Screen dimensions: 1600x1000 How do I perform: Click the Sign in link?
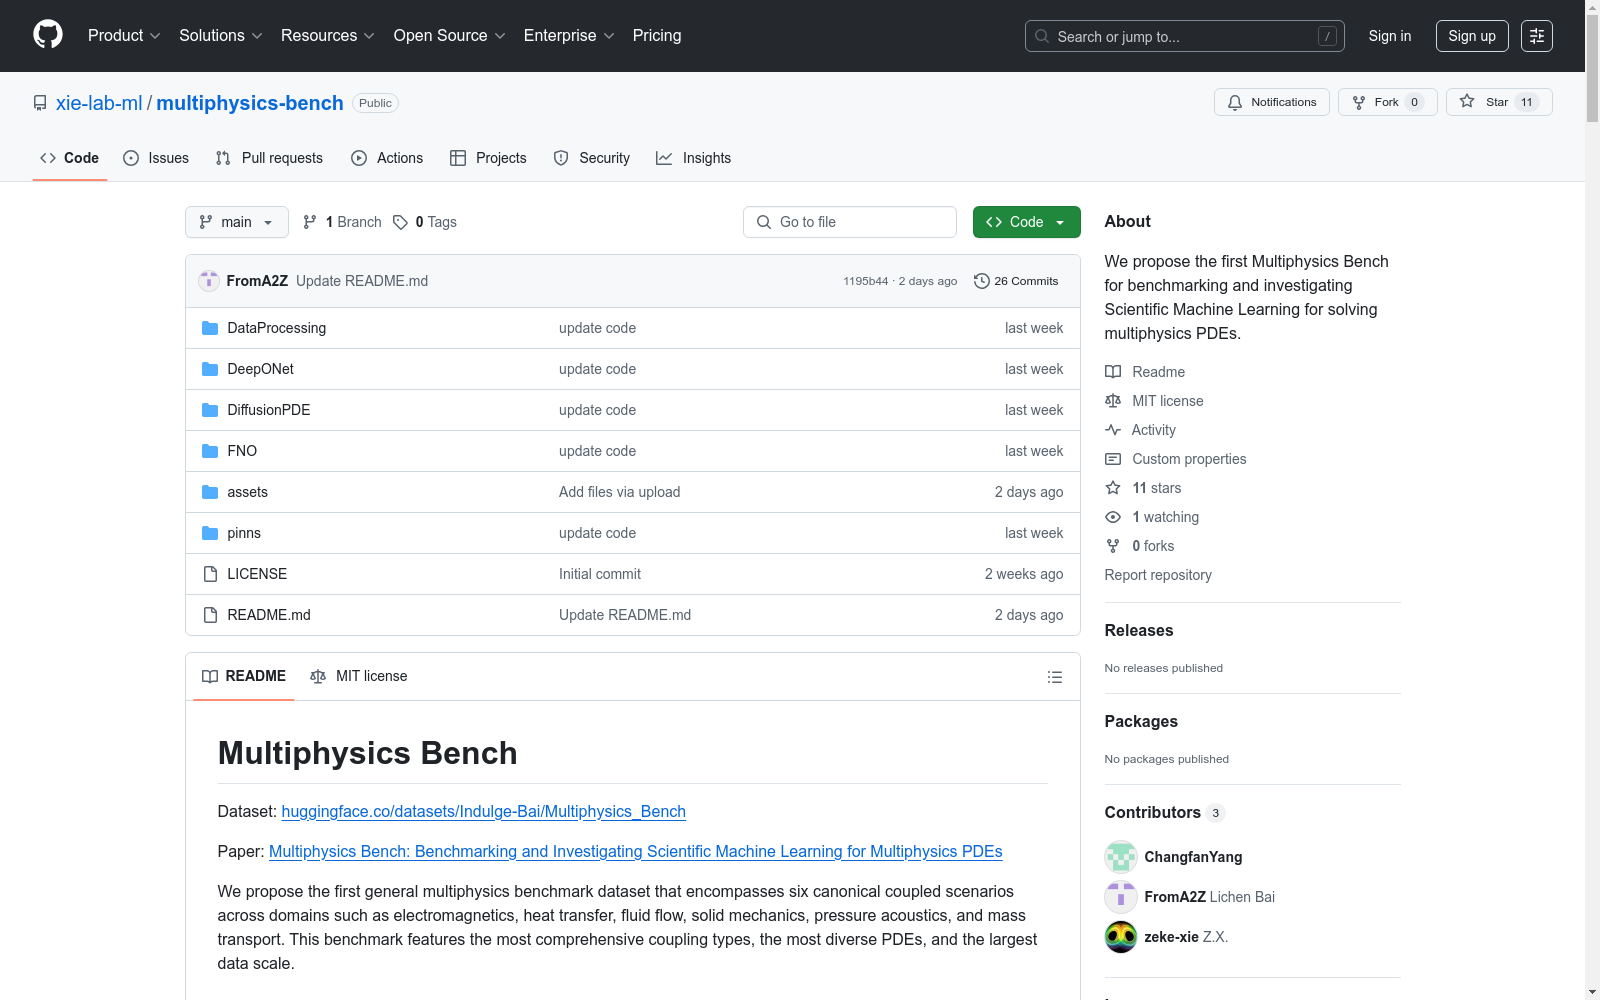1390,36
